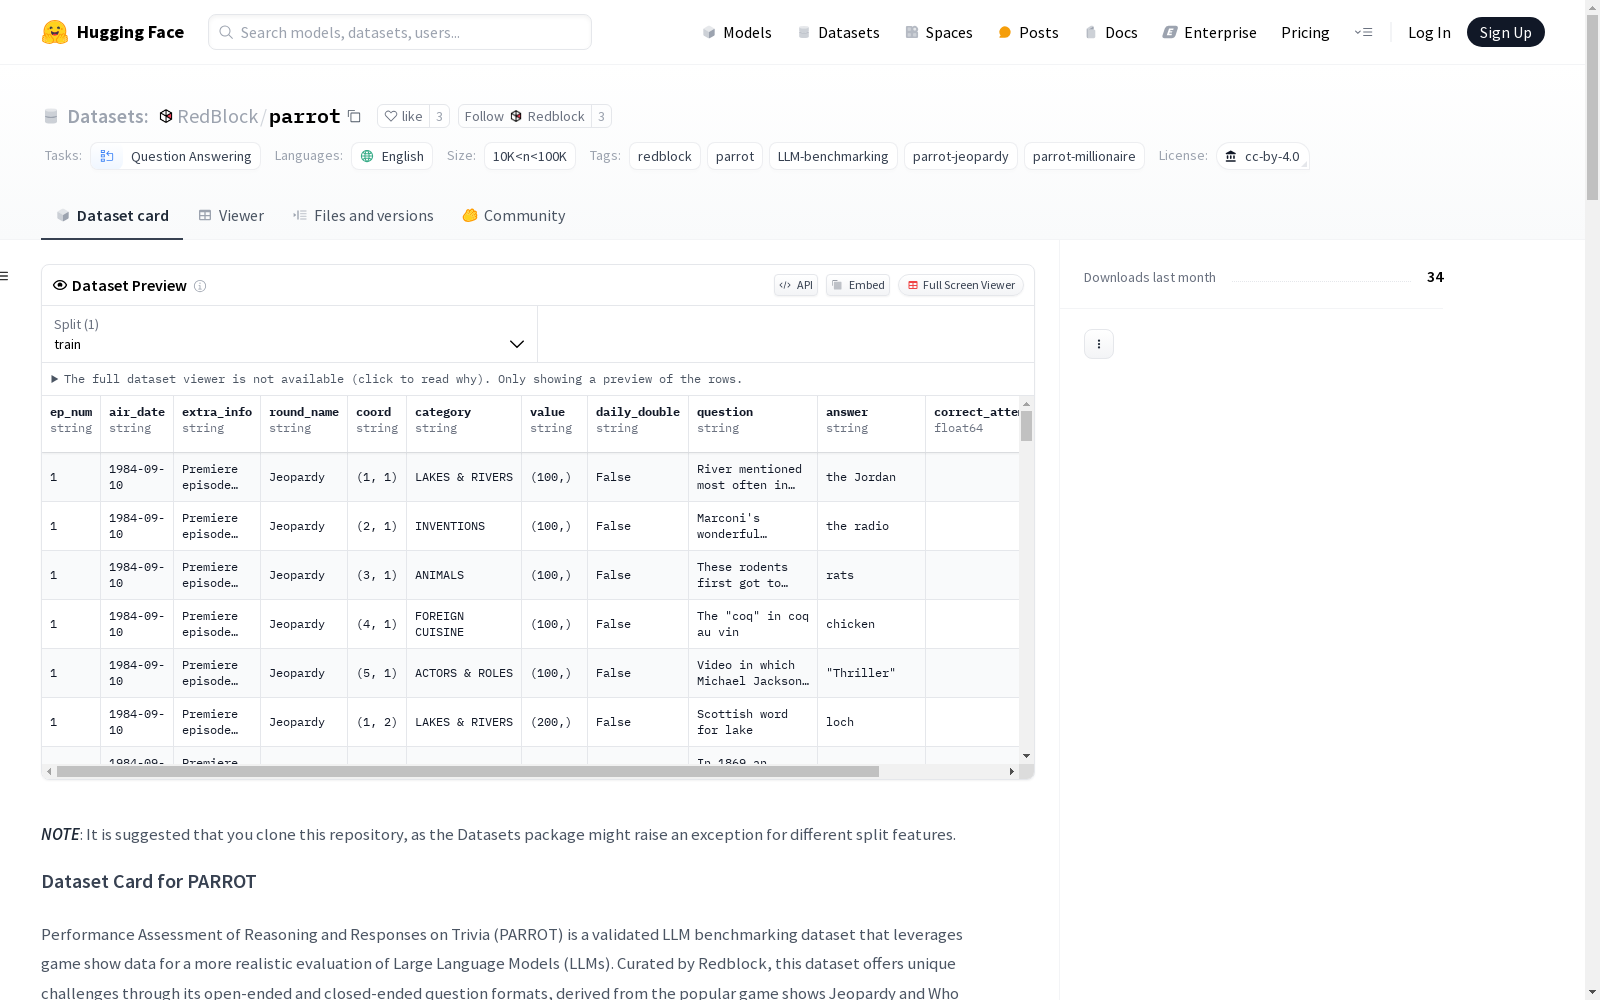The image size is (1600, 1000).
Task: Expand the viewer not available notice
Action: click(x=397, y=379)
